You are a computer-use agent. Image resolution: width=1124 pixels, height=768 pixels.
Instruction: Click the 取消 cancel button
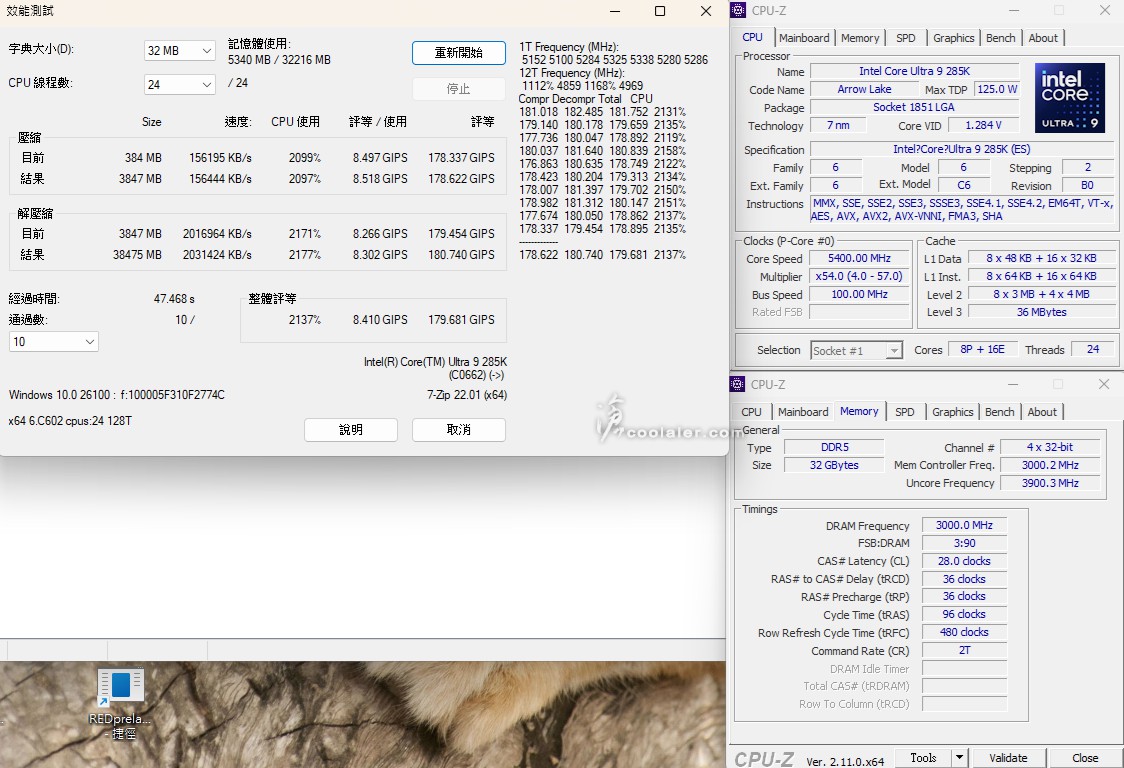[459, 430]
